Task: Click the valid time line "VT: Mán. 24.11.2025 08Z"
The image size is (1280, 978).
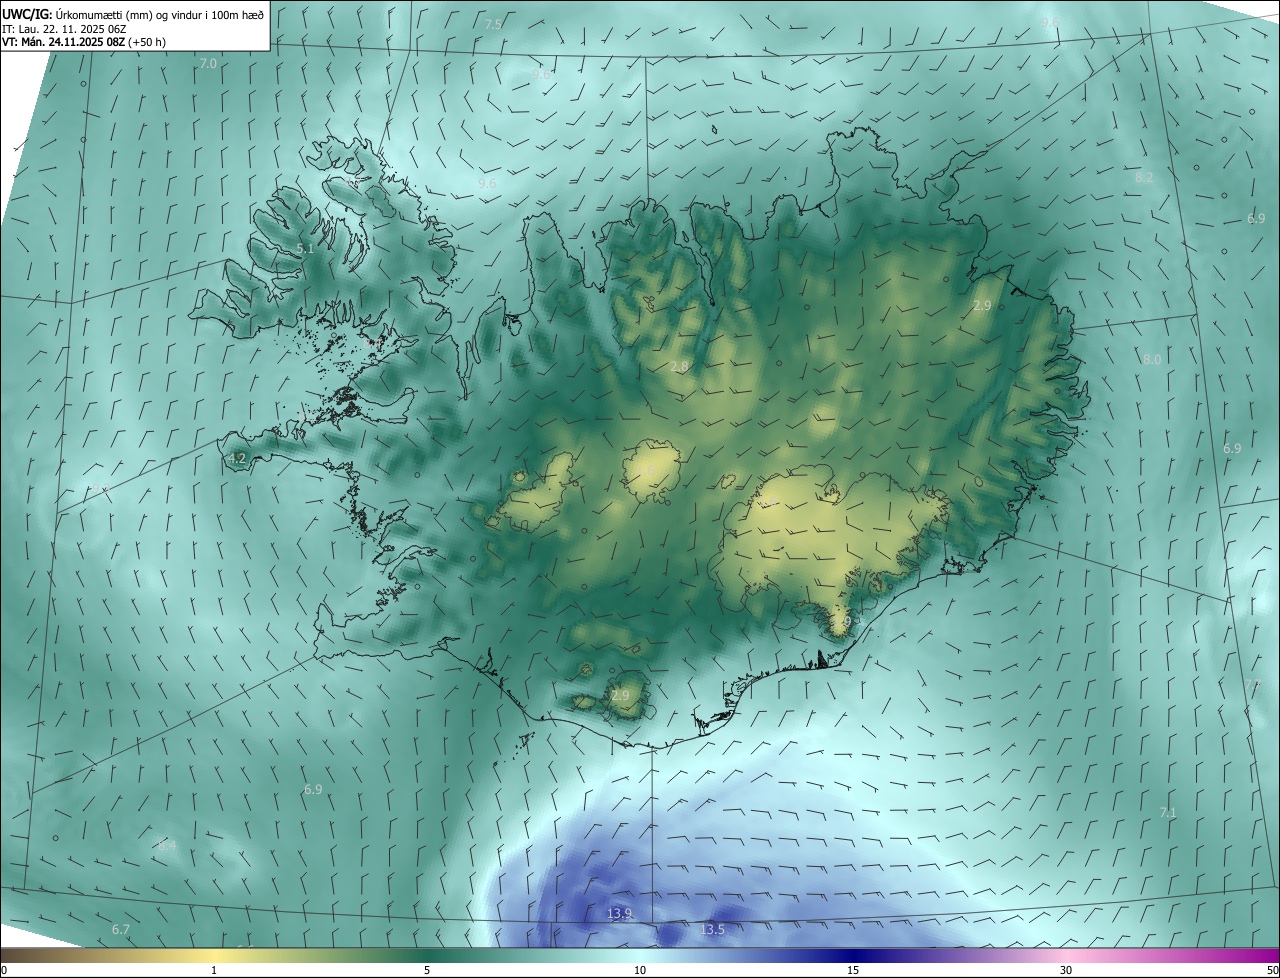Action: [x=64, y=42]
